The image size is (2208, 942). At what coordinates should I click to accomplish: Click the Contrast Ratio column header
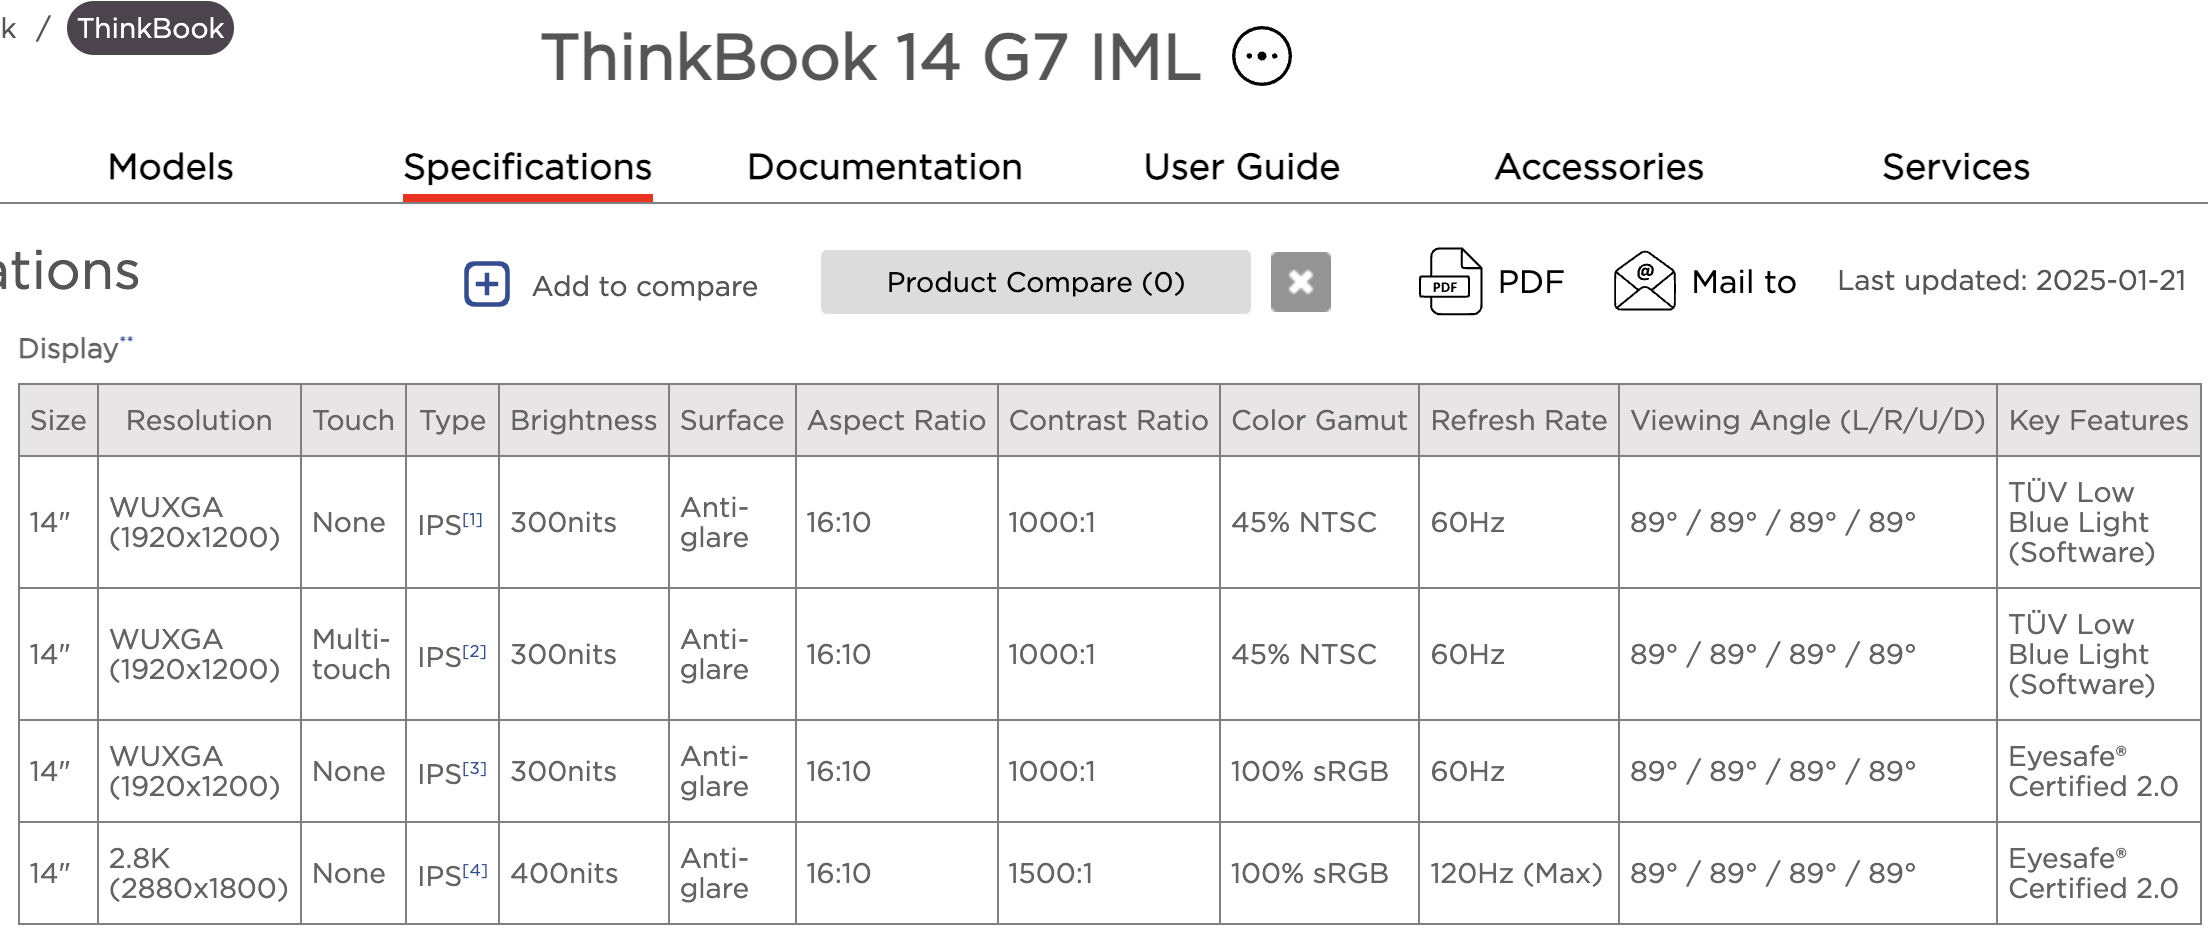tap(1108, 420)
